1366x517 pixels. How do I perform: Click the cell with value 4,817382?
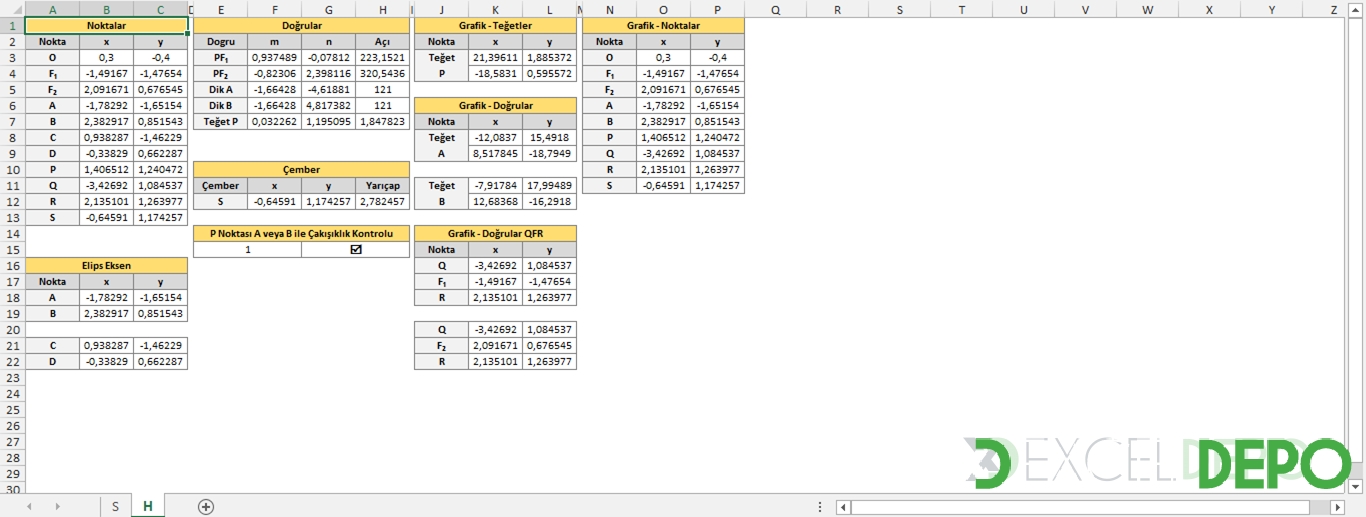[328, 105]
